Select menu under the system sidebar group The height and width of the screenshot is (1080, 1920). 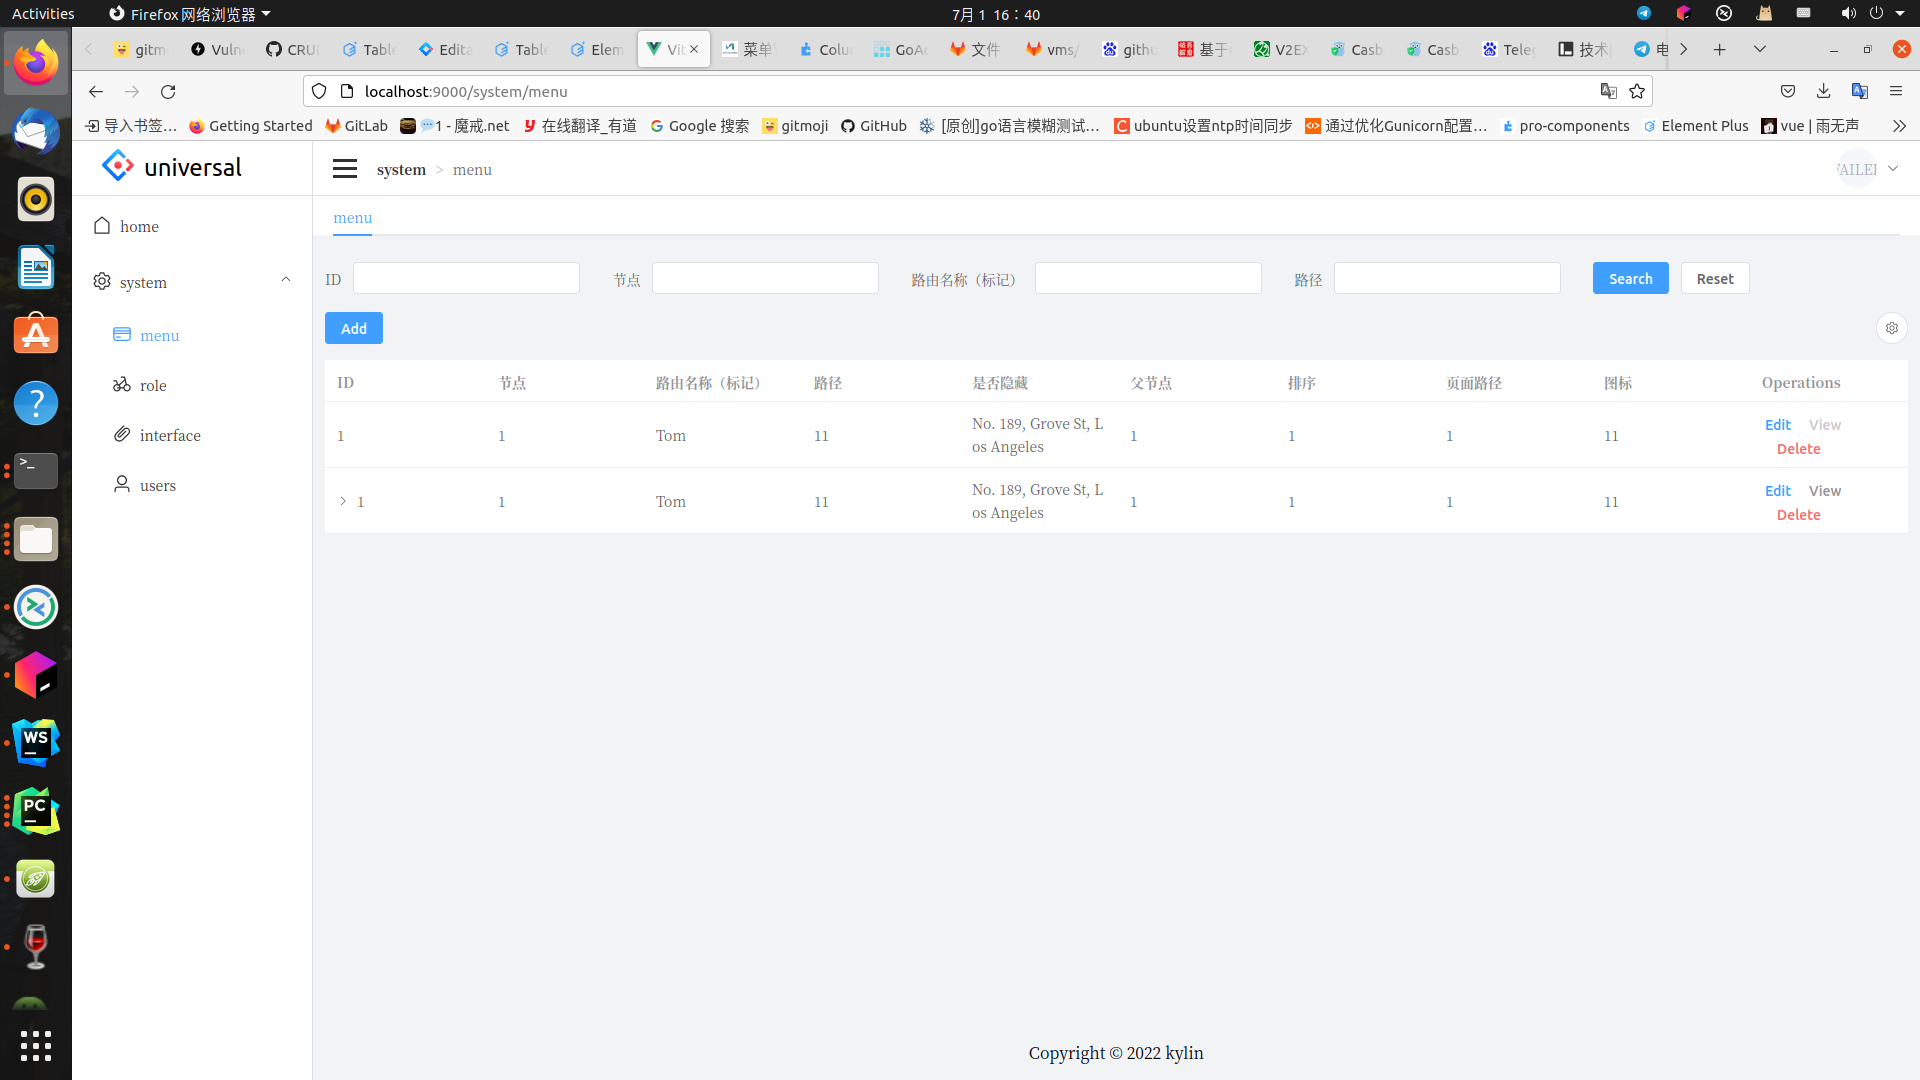159,335
